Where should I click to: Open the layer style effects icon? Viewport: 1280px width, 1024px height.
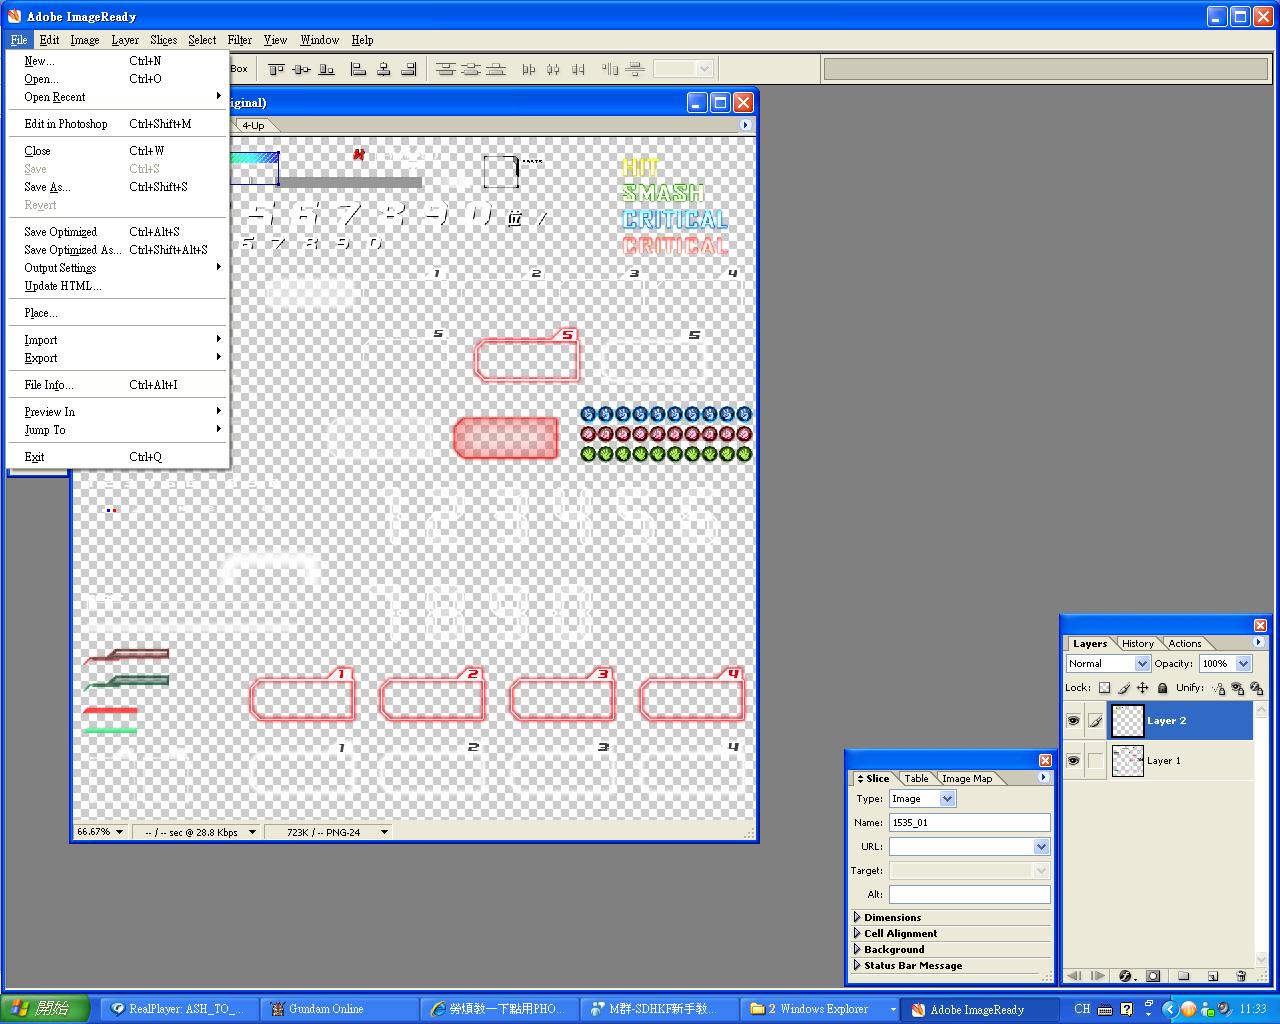click(1126, 976)
